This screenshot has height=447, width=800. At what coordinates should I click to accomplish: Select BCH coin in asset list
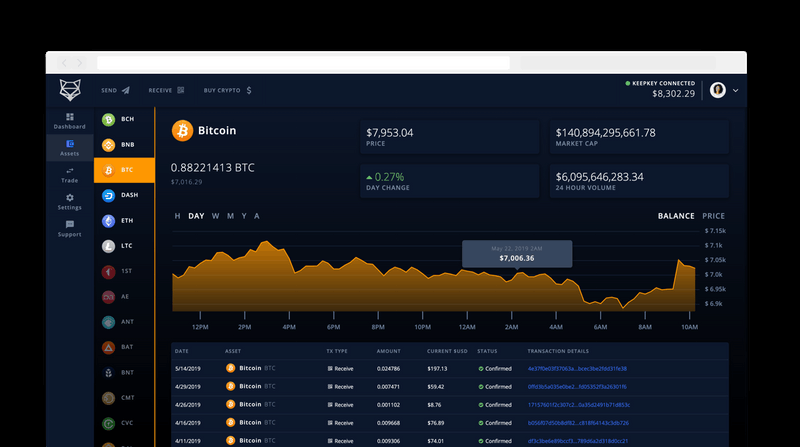(x=124, y=119)
